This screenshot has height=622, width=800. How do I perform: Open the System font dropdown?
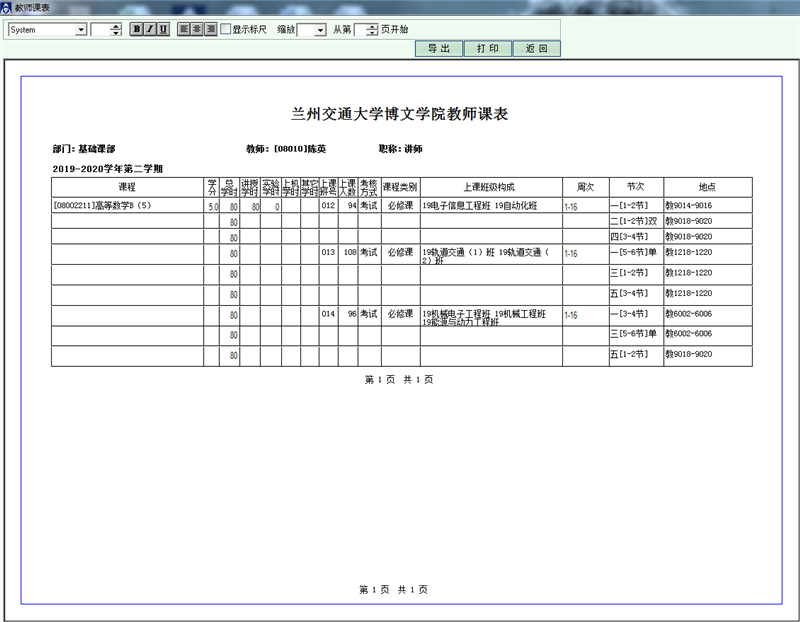81,30
